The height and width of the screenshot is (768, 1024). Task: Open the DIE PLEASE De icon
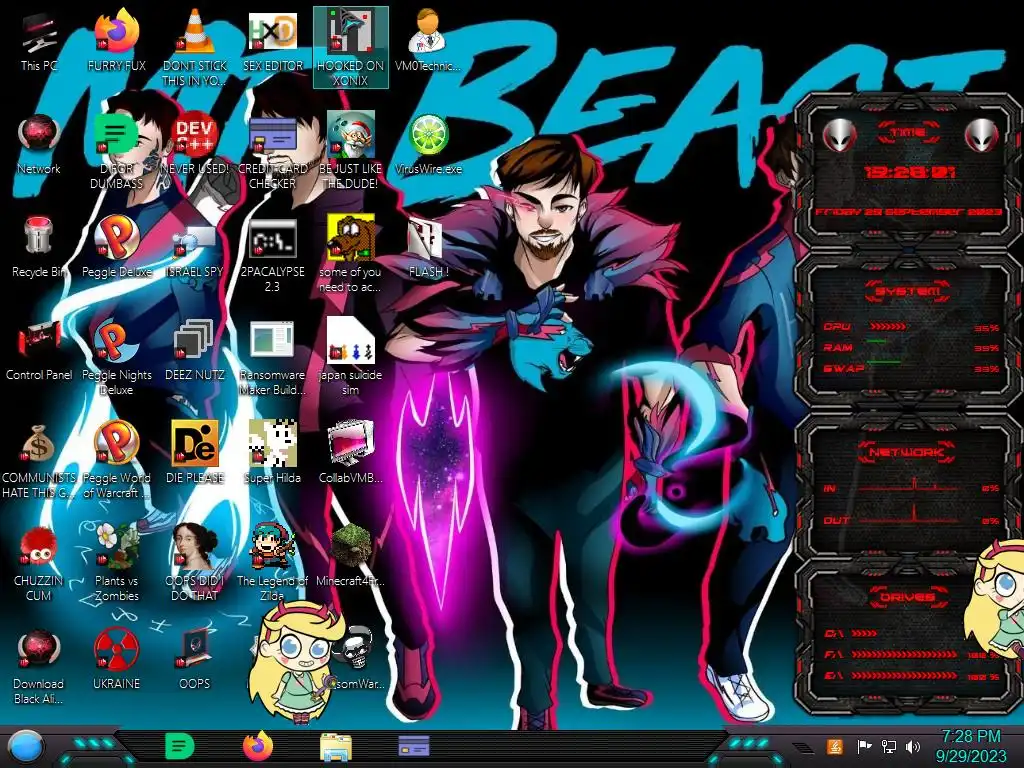coord(195,453)
